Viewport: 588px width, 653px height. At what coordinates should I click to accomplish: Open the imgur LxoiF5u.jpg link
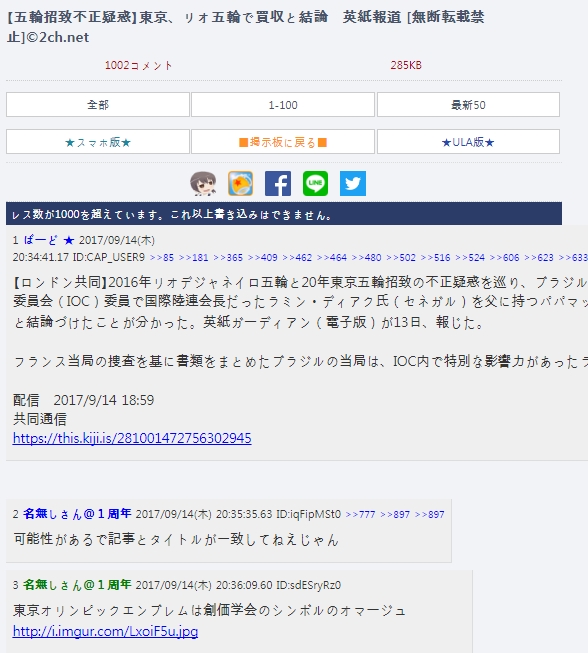[x=105, y=631]
